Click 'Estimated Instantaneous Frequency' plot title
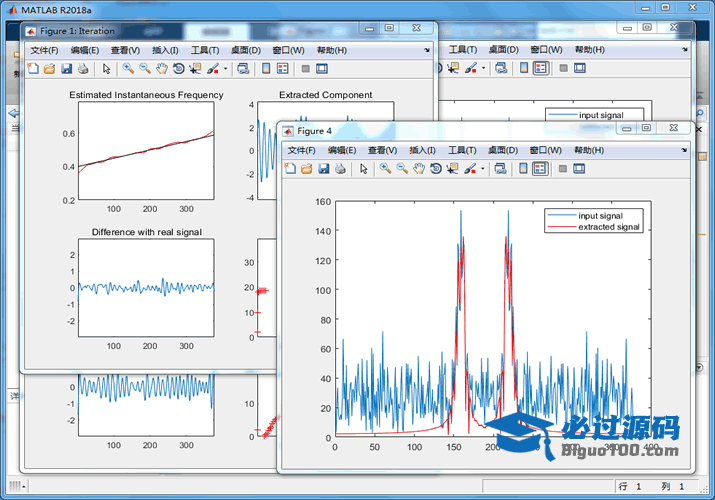This screenshot has height=500, width=715. tap(146, 95)
